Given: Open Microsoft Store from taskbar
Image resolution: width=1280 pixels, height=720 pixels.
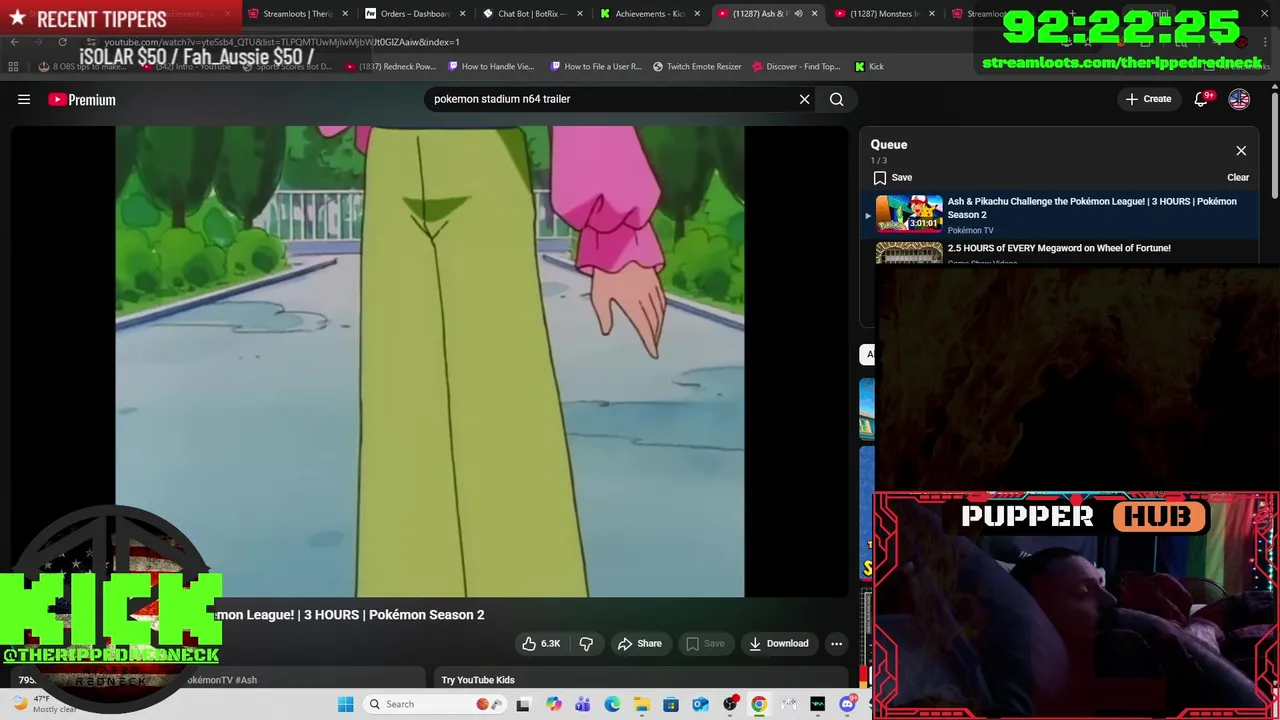Looking at the screenshot, I should [671, 704].
